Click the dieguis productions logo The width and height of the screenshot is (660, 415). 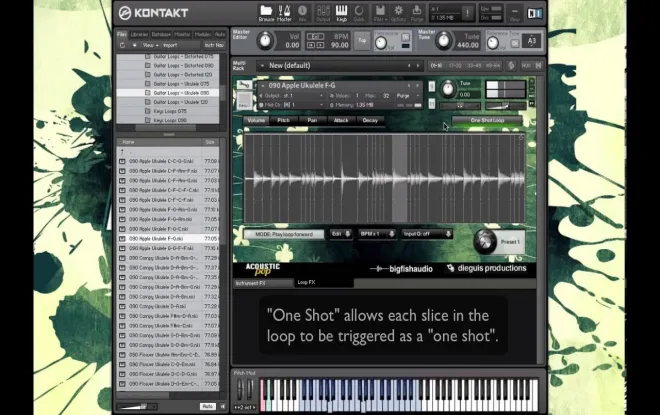487,269
